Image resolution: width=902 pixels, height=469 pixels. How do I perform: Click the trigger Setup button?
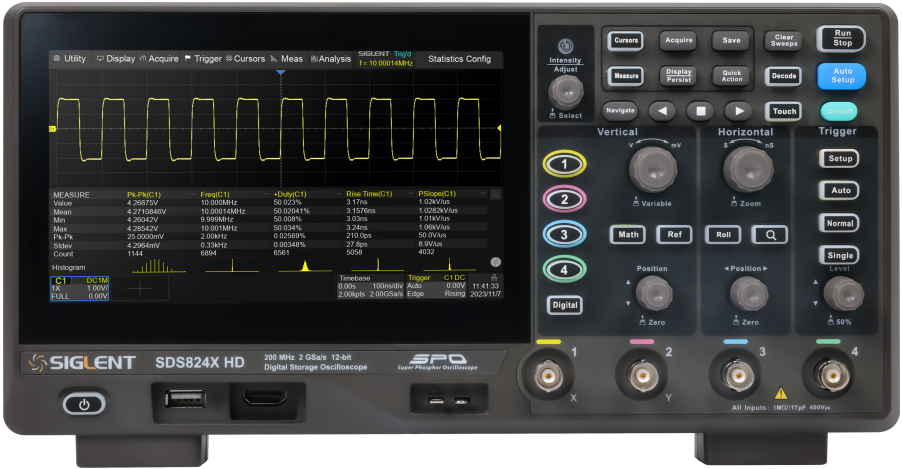coord(840,158)
